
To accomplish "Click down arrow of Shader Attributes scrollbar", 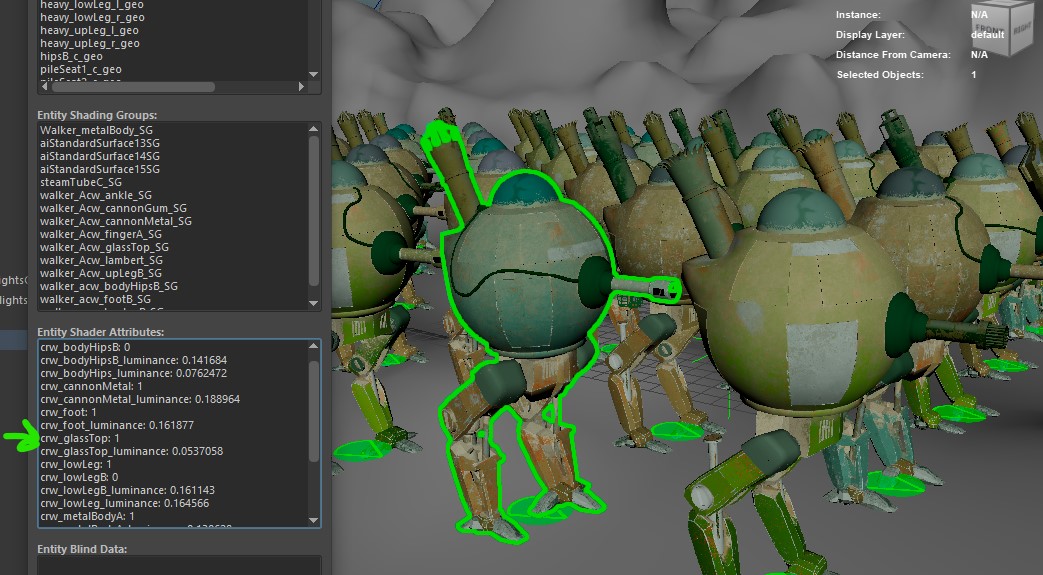I will pos(314,520).
